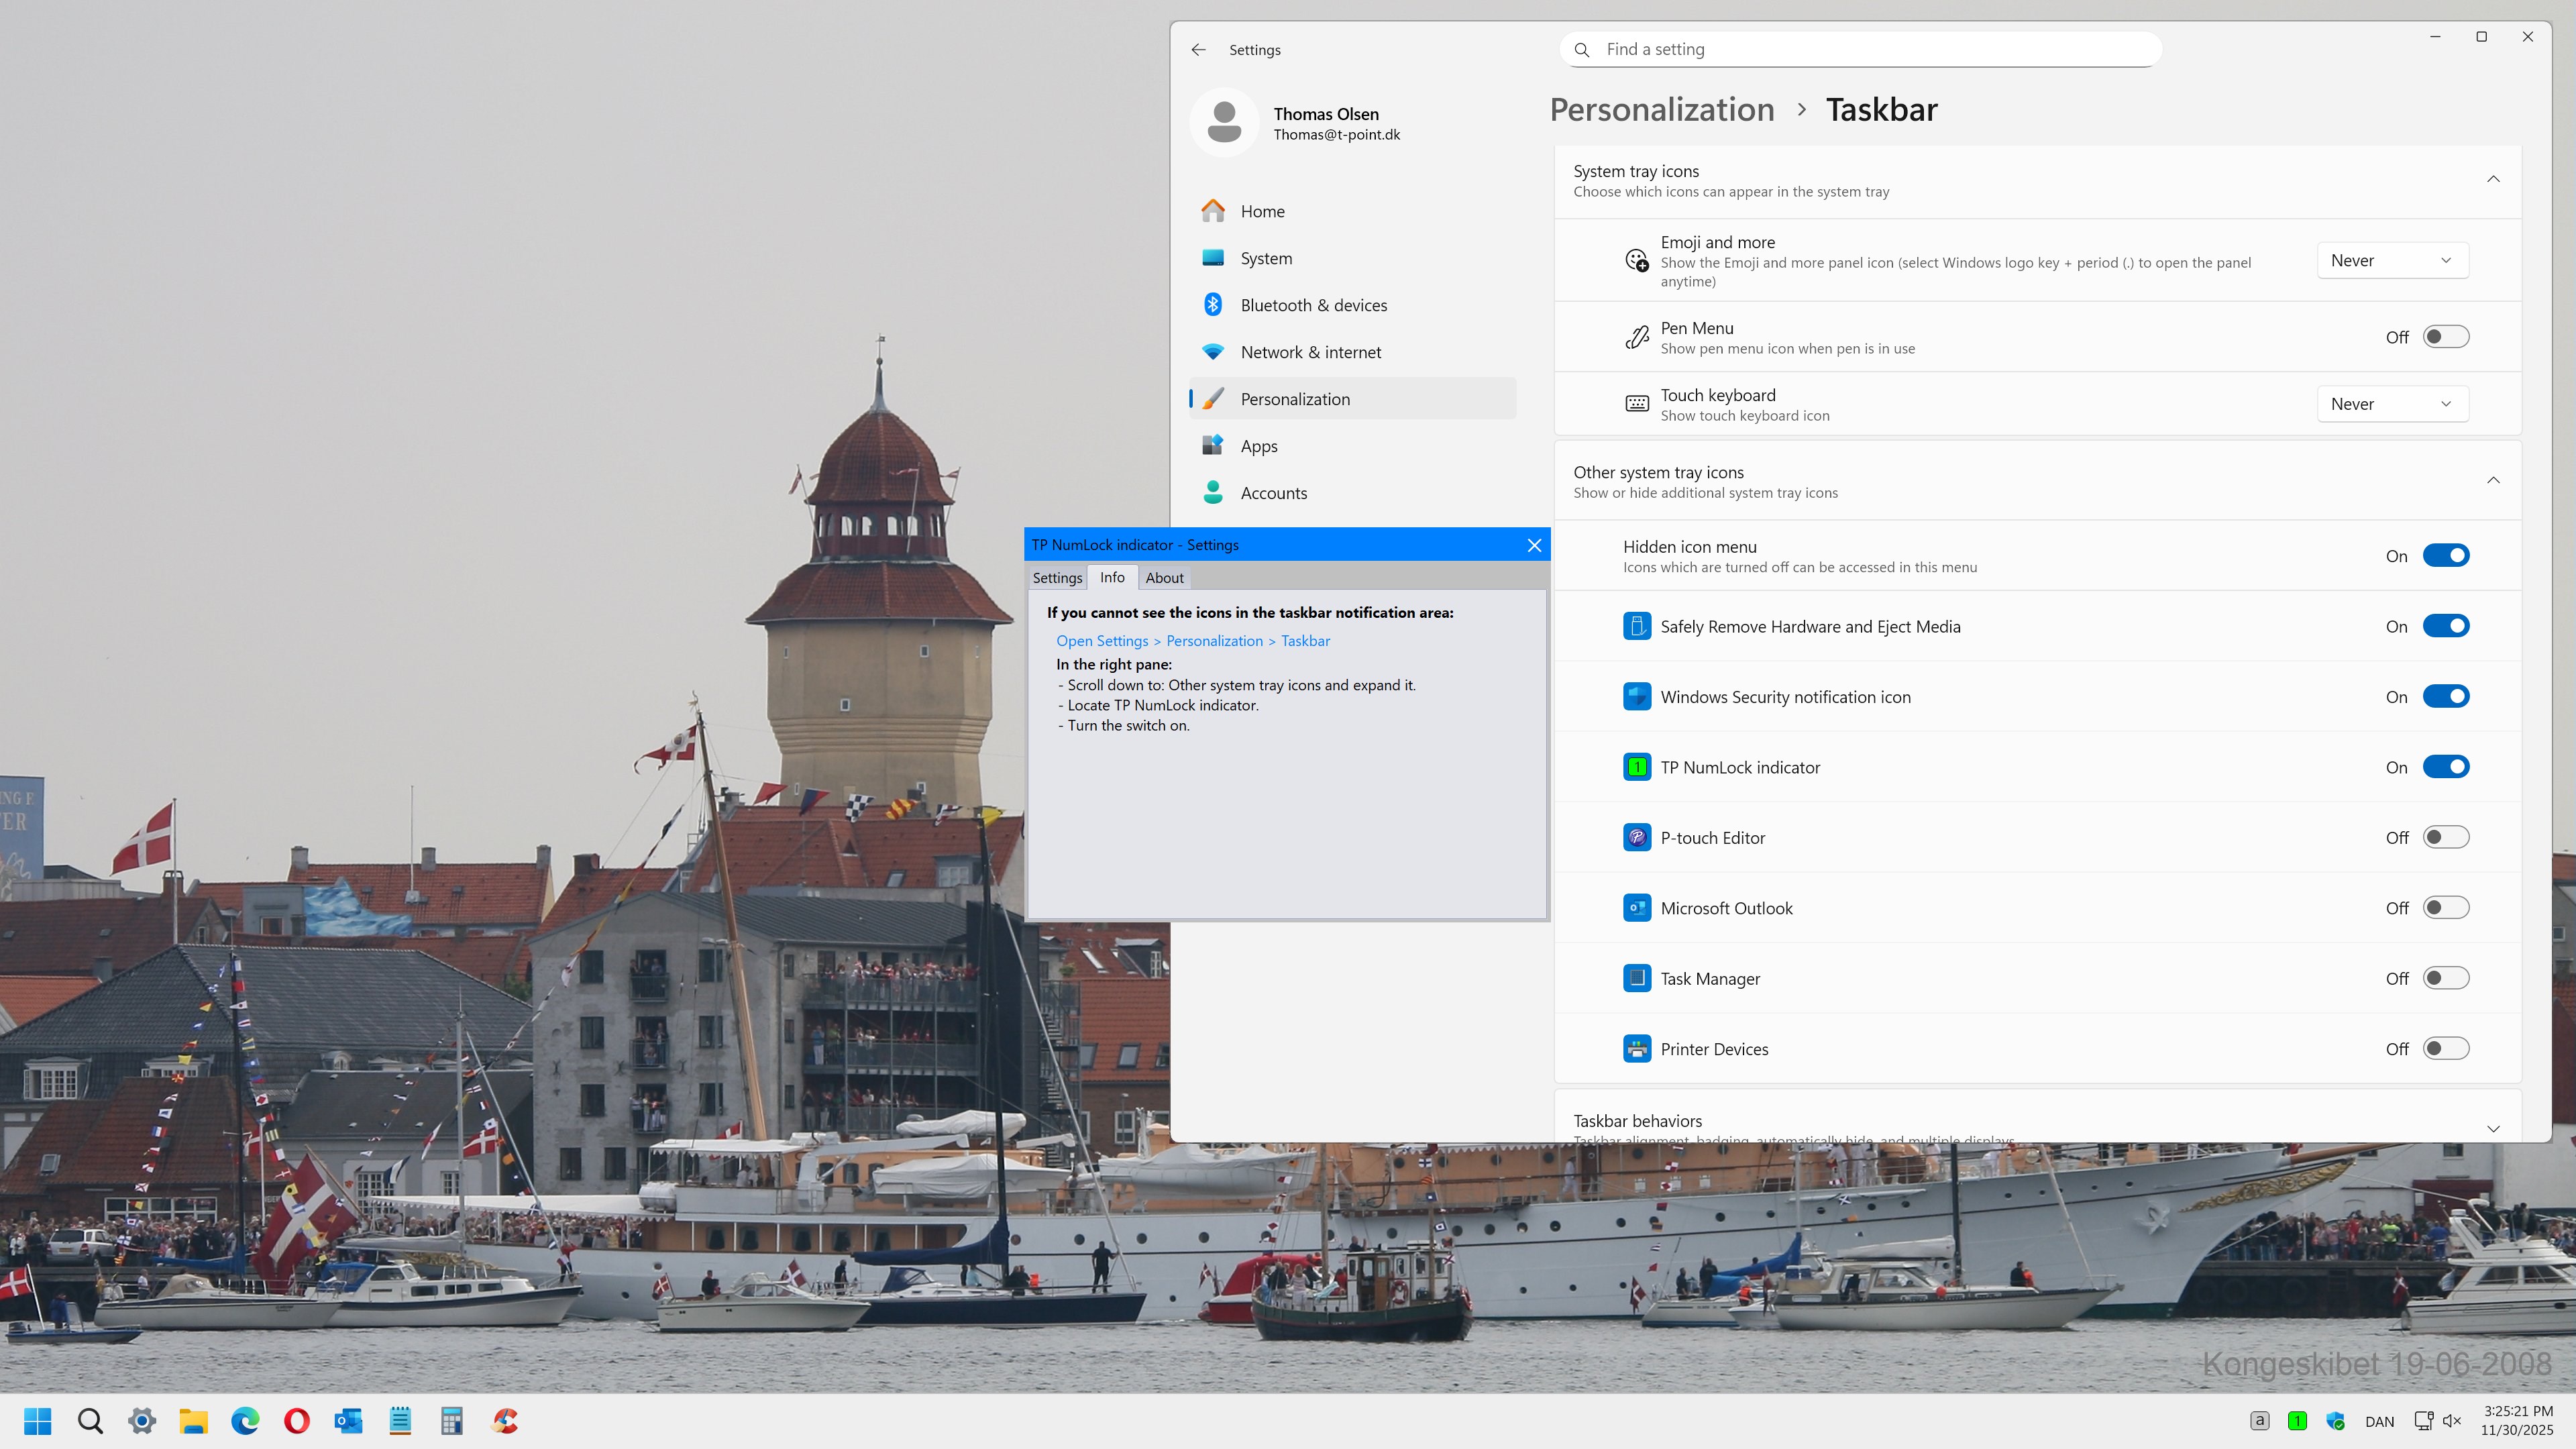Switch to the About tab

point(1164,578)
